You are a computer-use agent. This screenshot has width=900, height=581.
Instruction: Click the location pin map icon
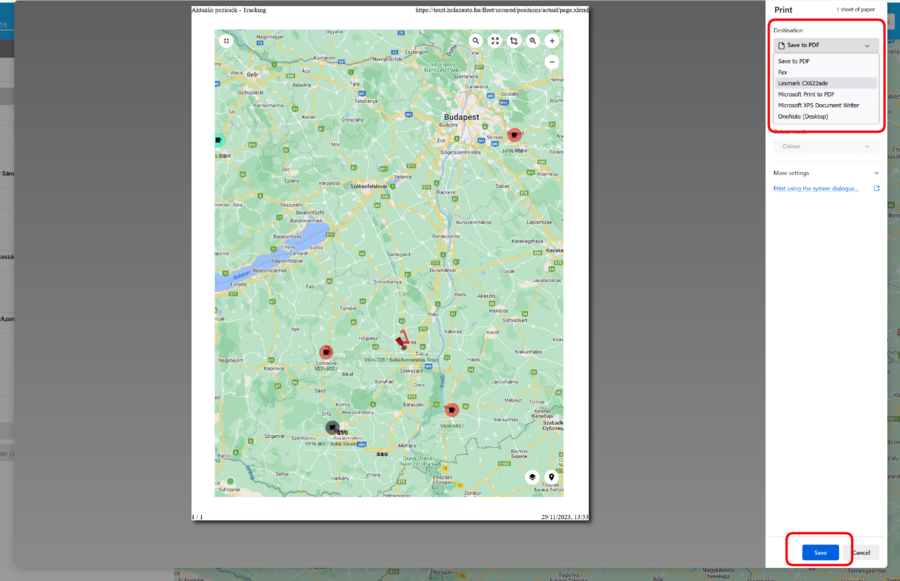(551, 477)
